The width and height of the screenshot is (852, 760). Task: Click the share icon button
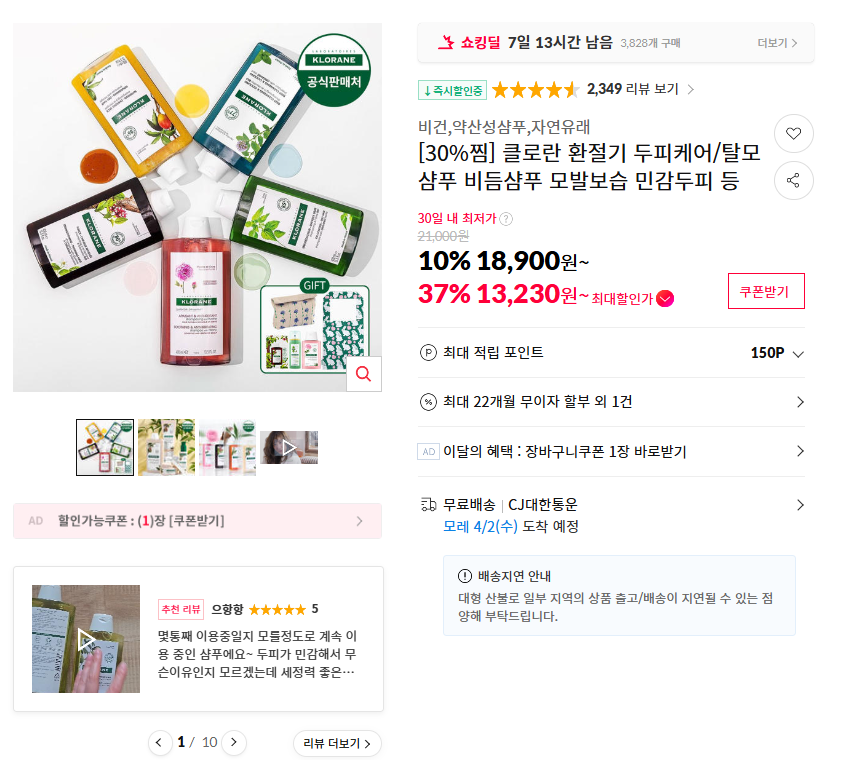[x=794, y=181]
